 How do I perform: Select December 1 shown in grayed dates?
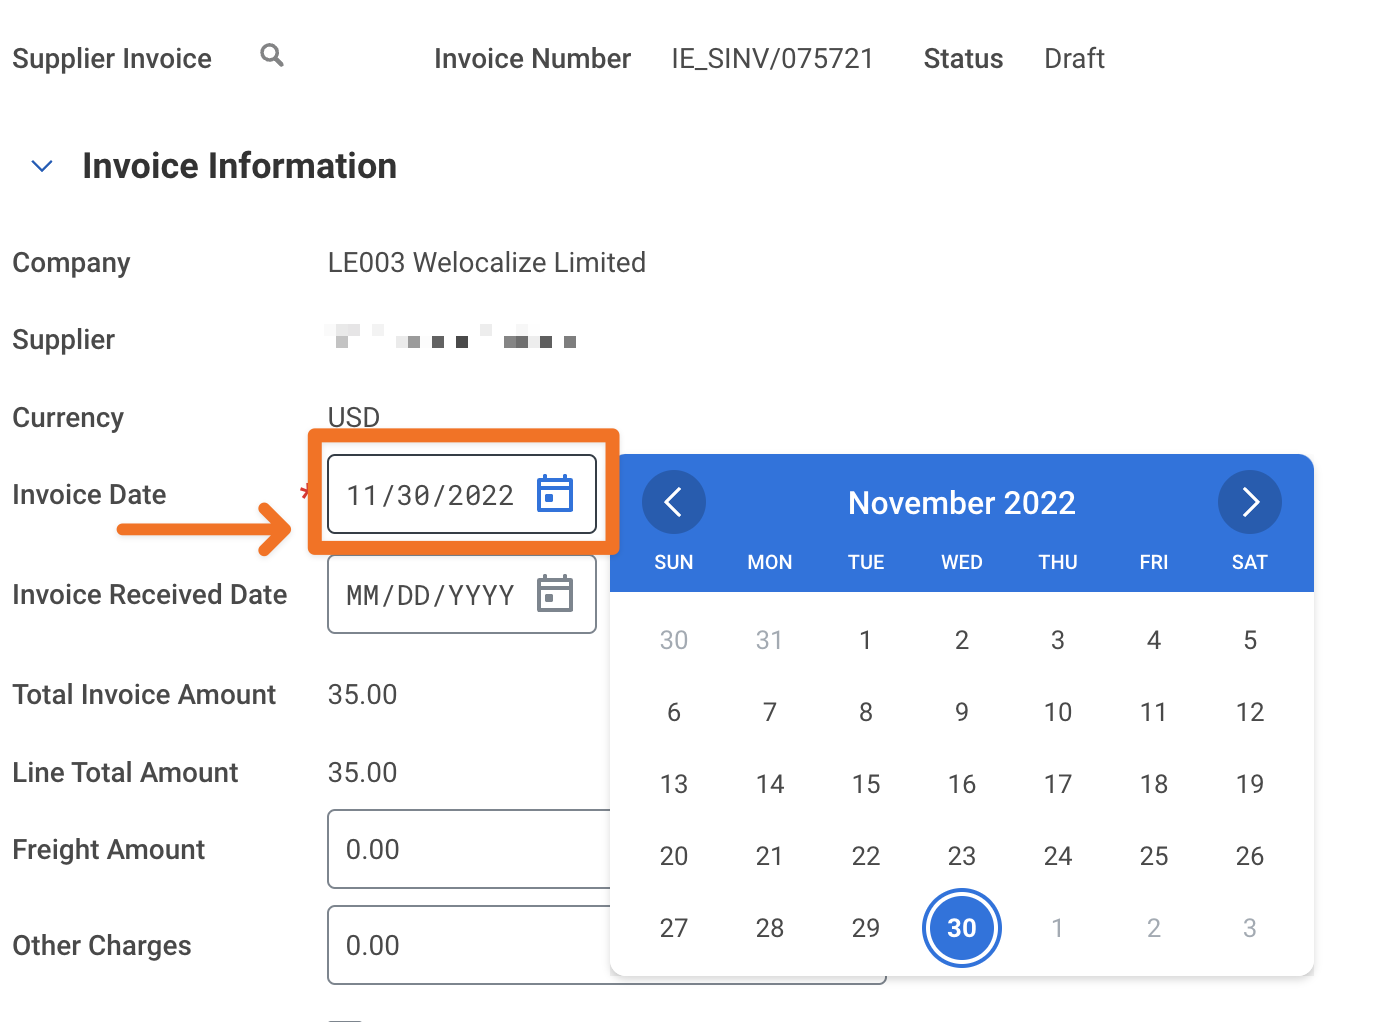[1057, 928]
